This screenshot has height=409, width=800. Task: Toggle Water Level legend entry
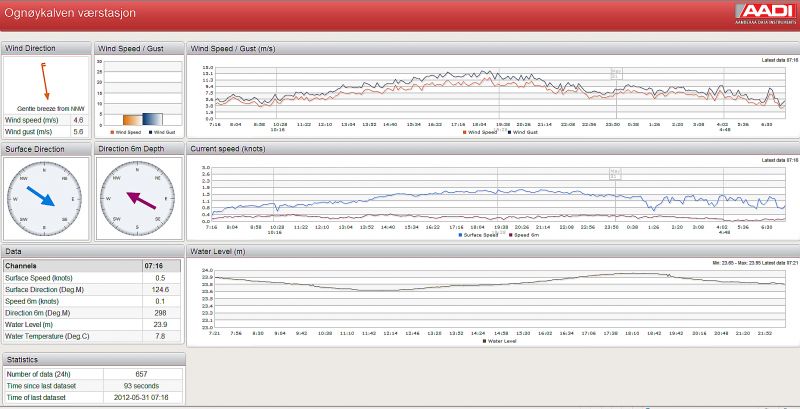(499, 341)
